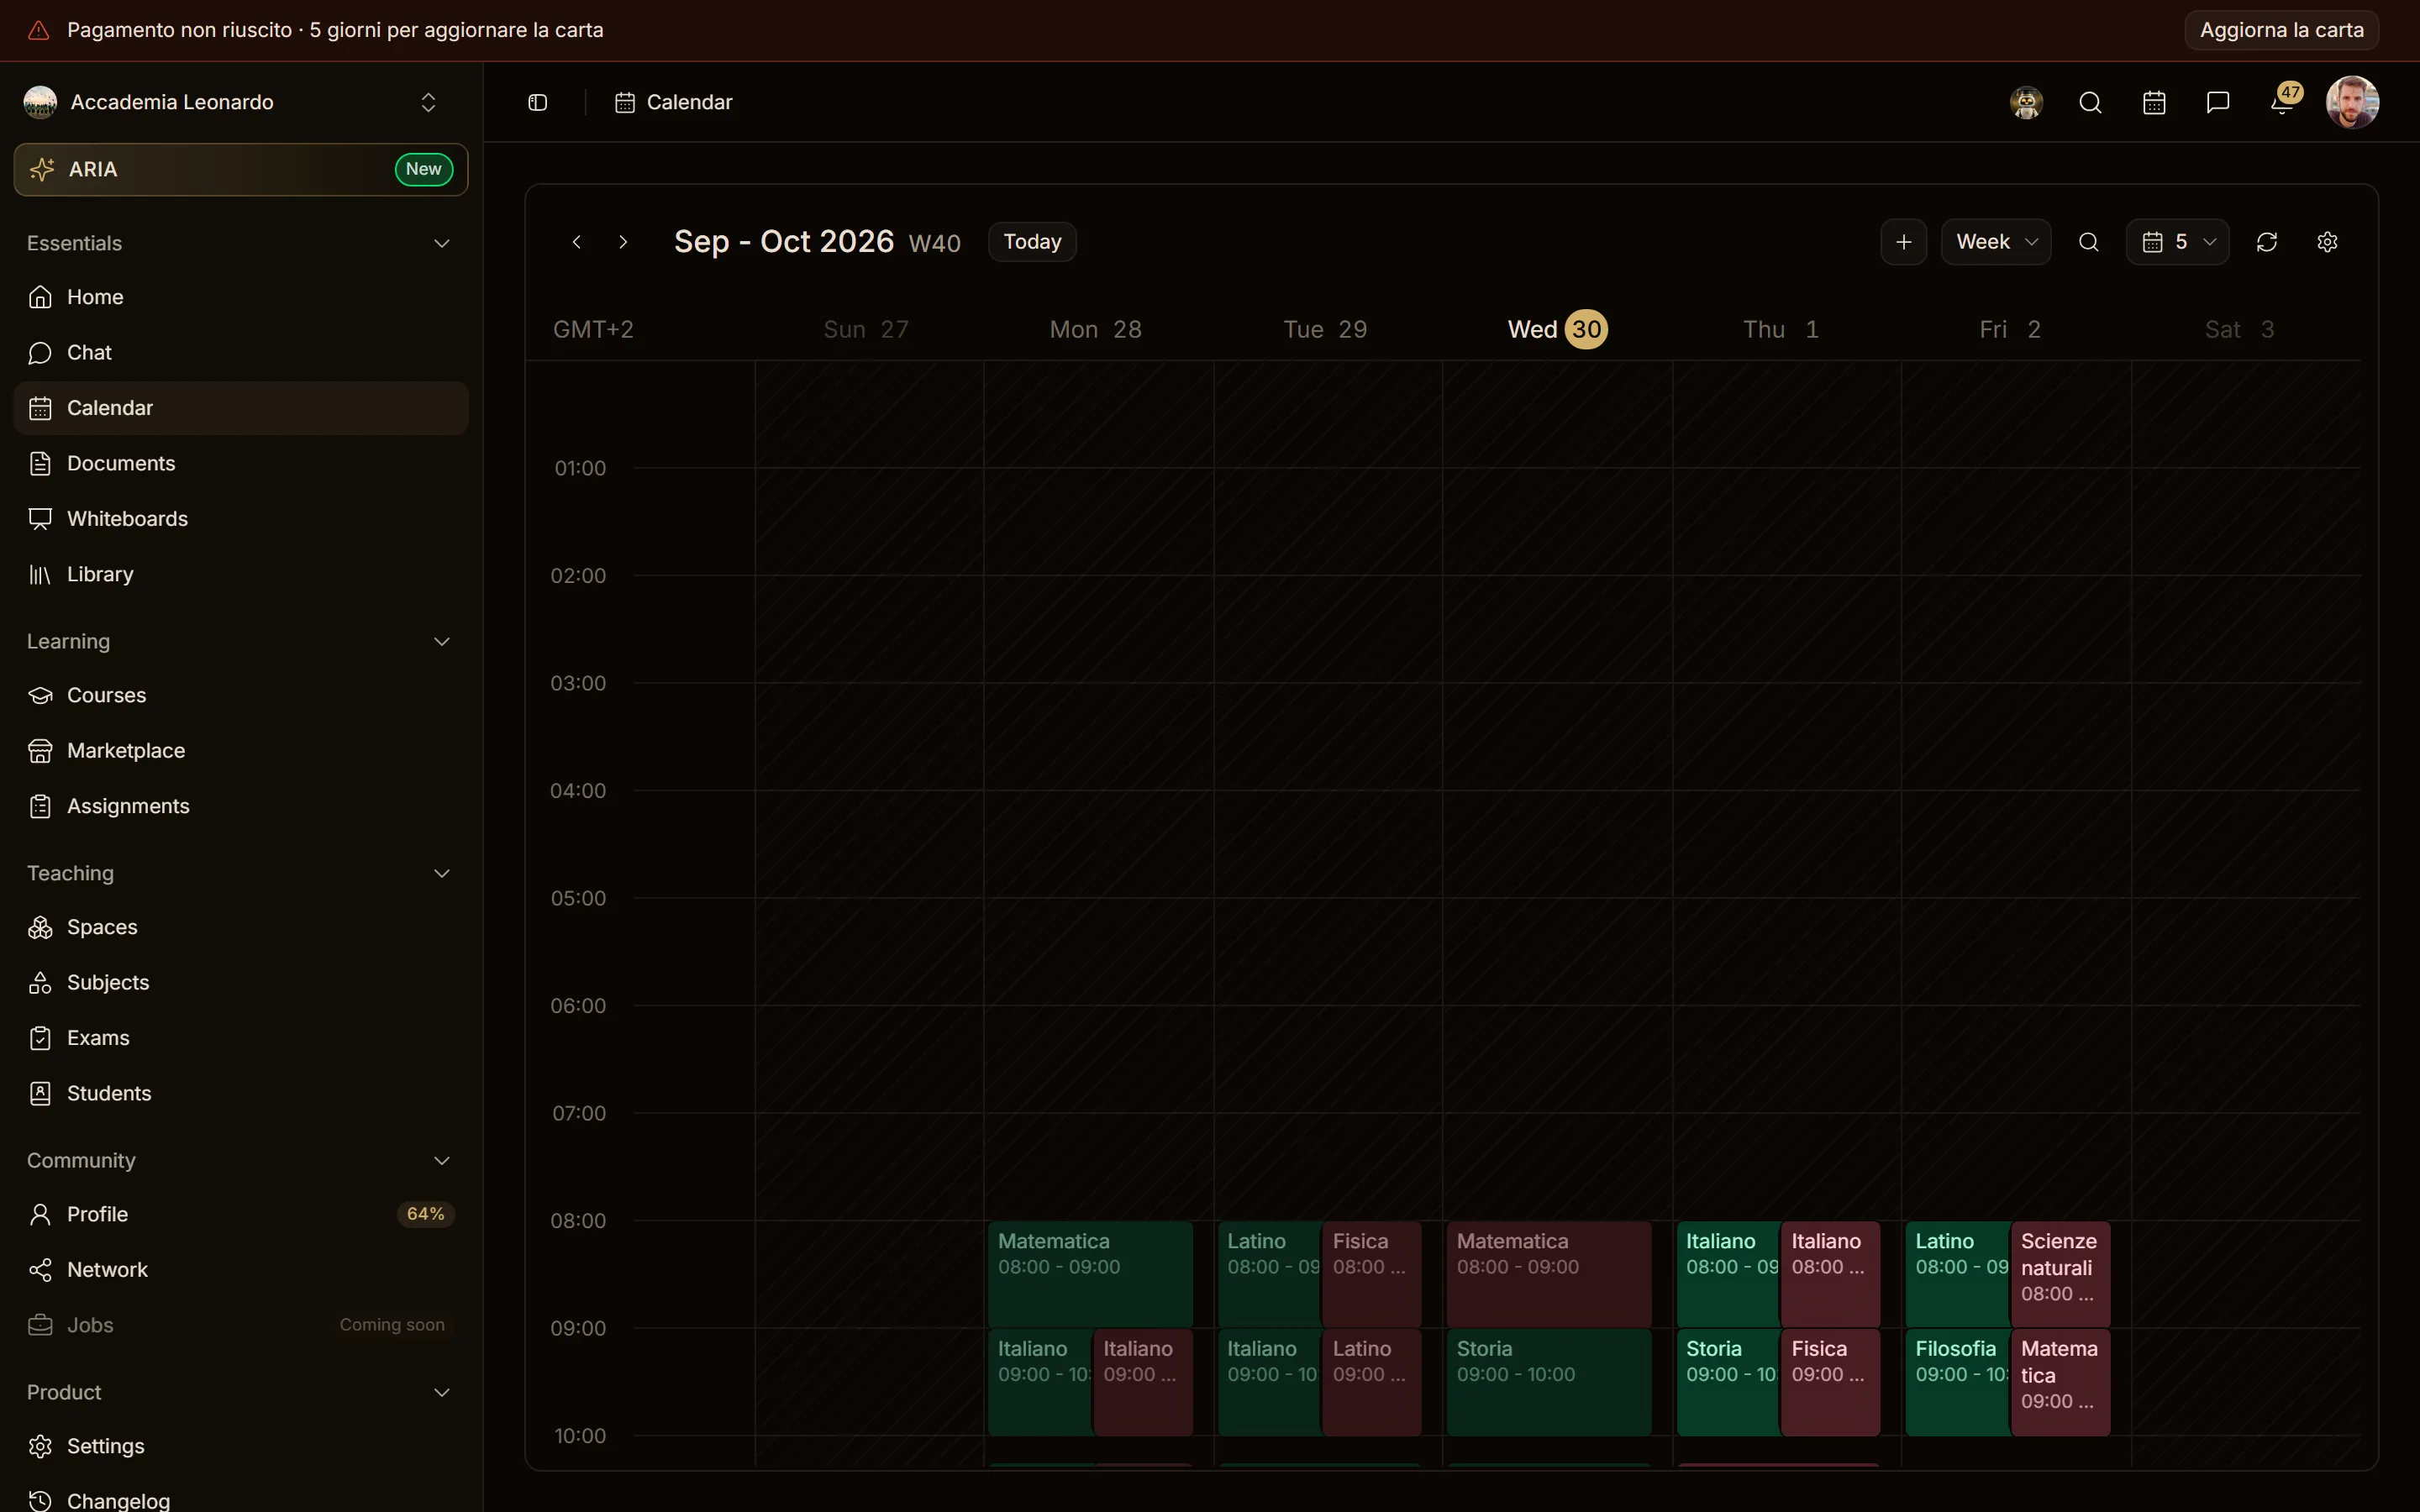The width and height of the screenshot is (2420, 1512).
Task: Open Wednesday Storia 09:00 event
Action: click(x=1549, y=1382)
